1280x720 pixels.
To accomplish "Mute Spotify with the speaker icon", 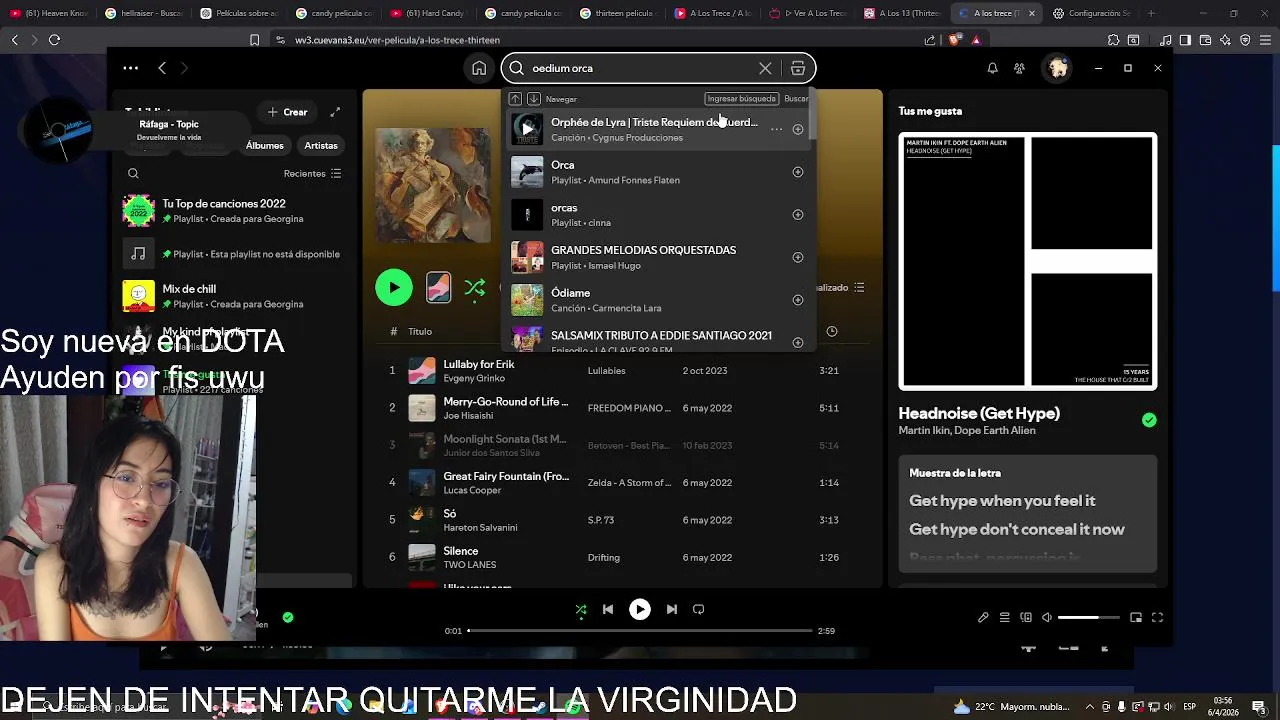I will click(1047, 618).
